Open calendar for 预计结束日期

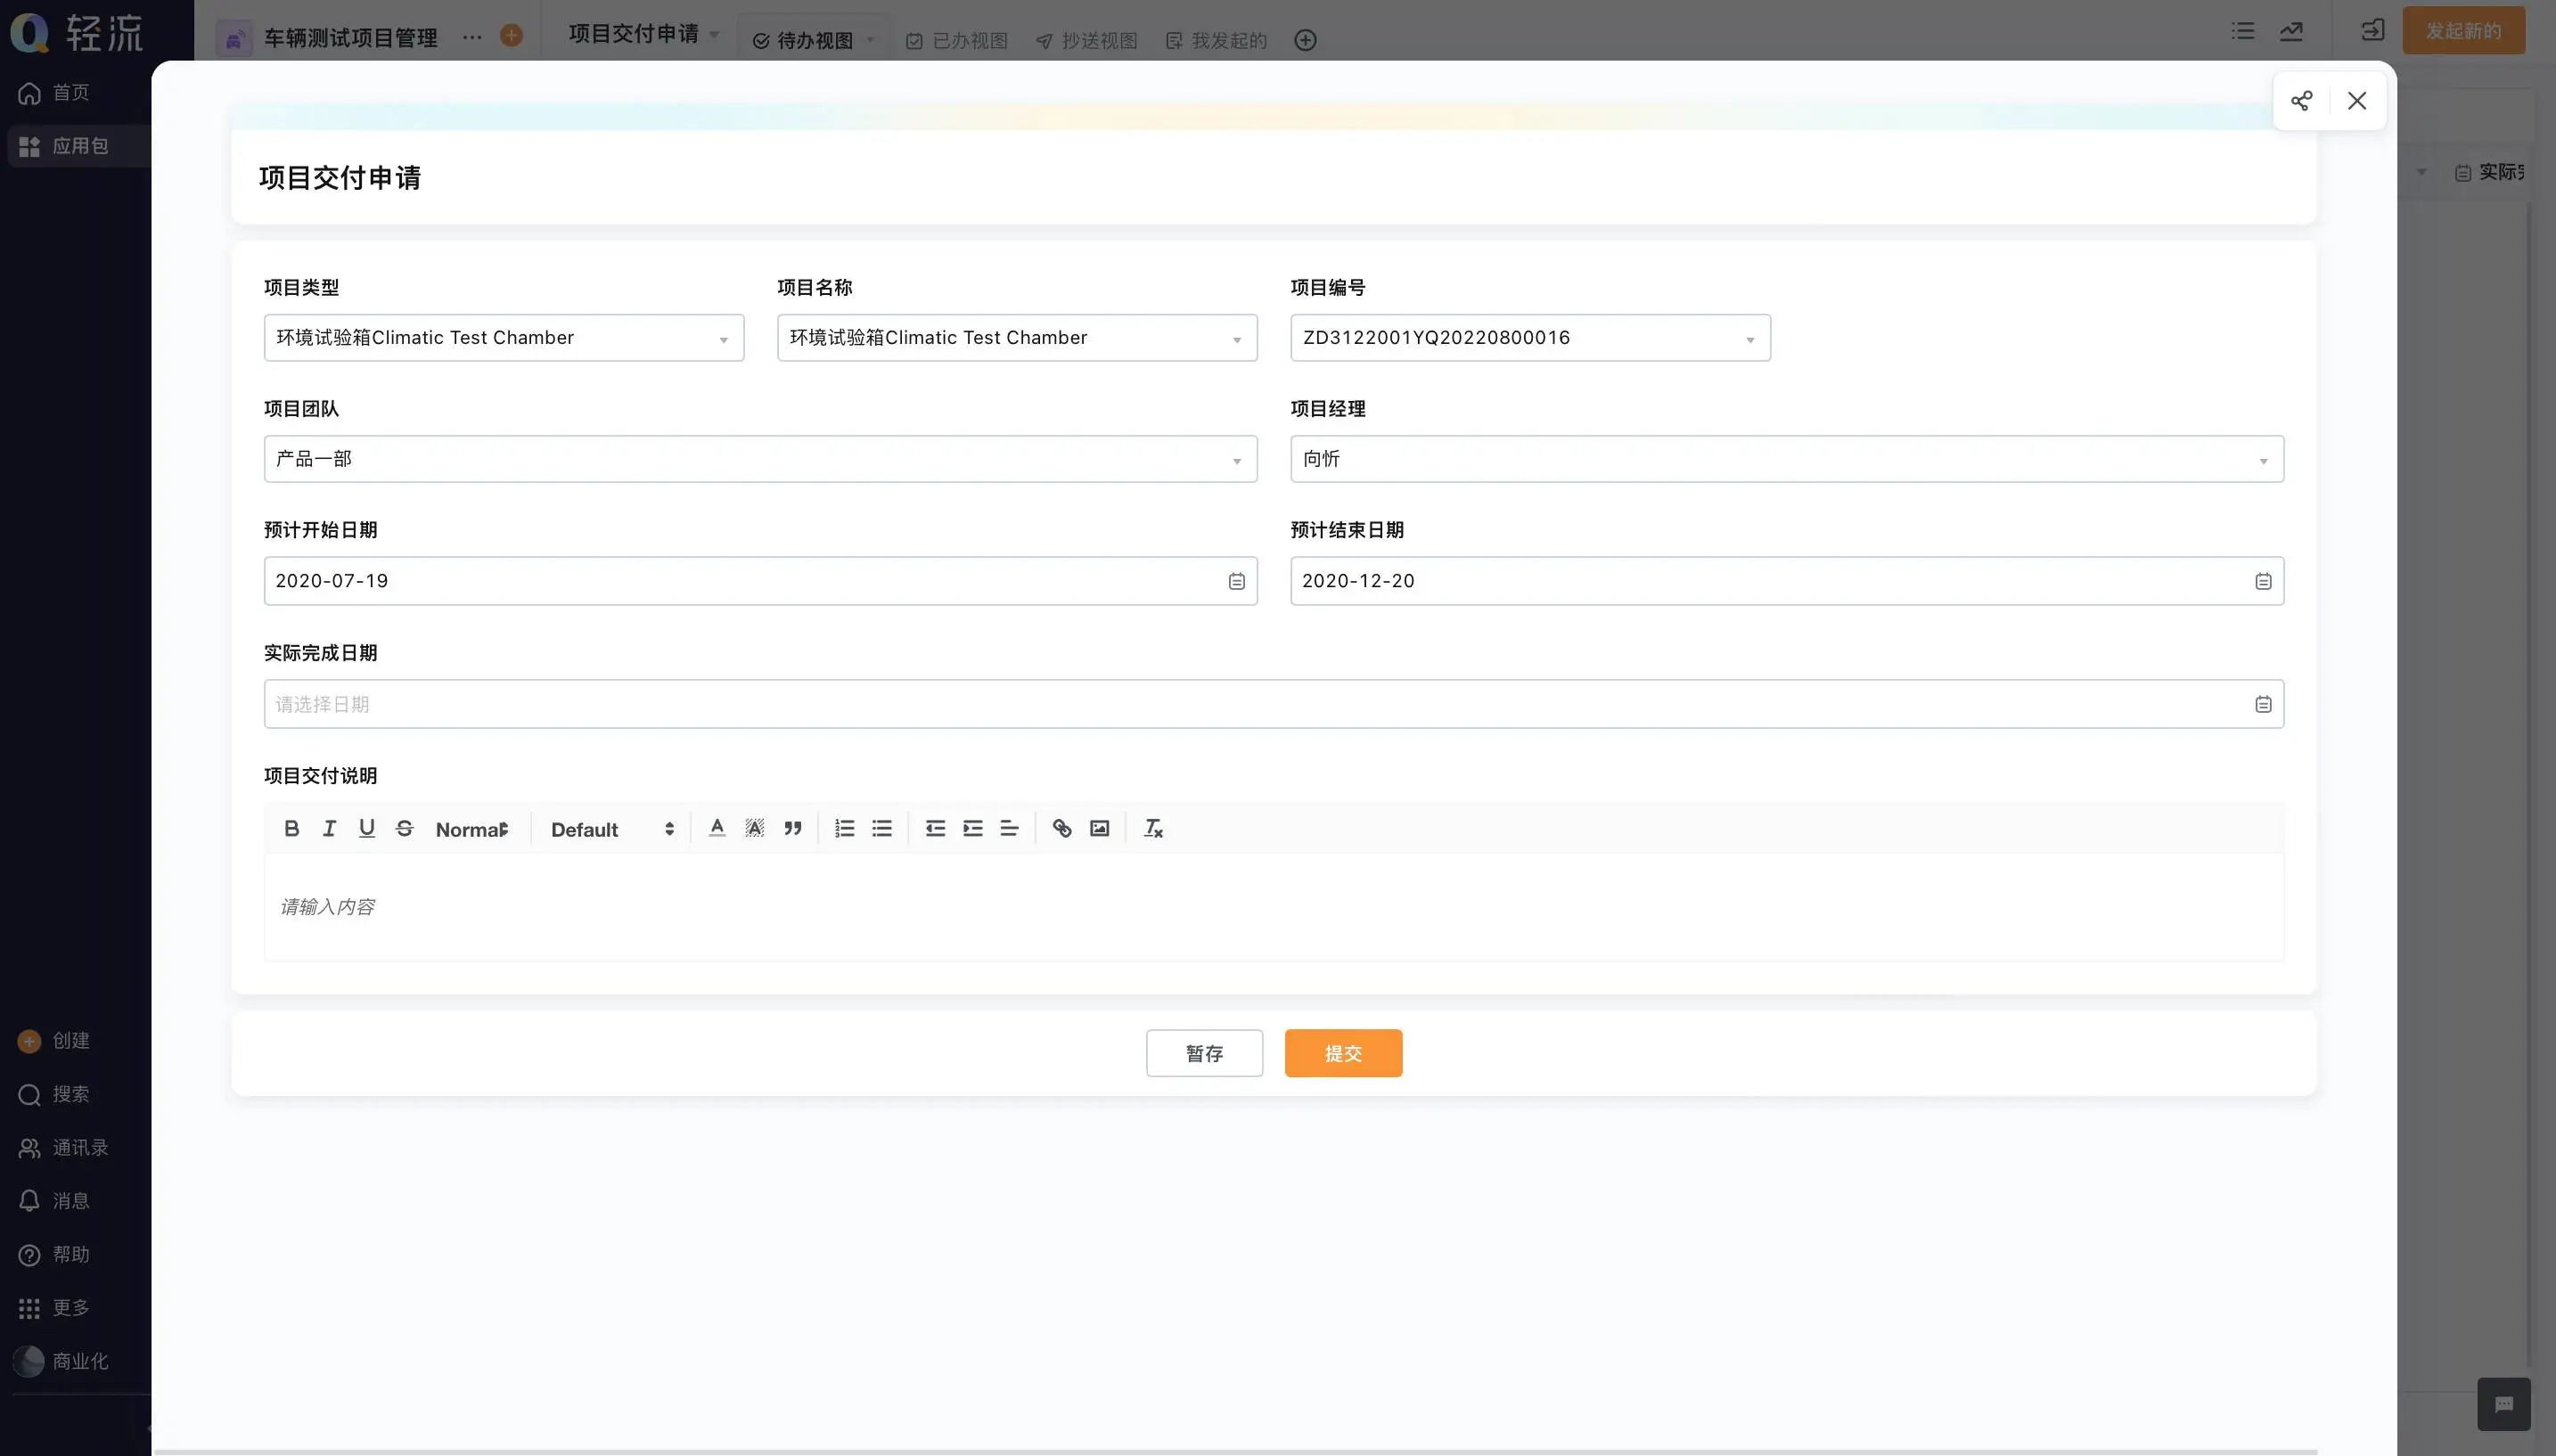(2263, 581)
